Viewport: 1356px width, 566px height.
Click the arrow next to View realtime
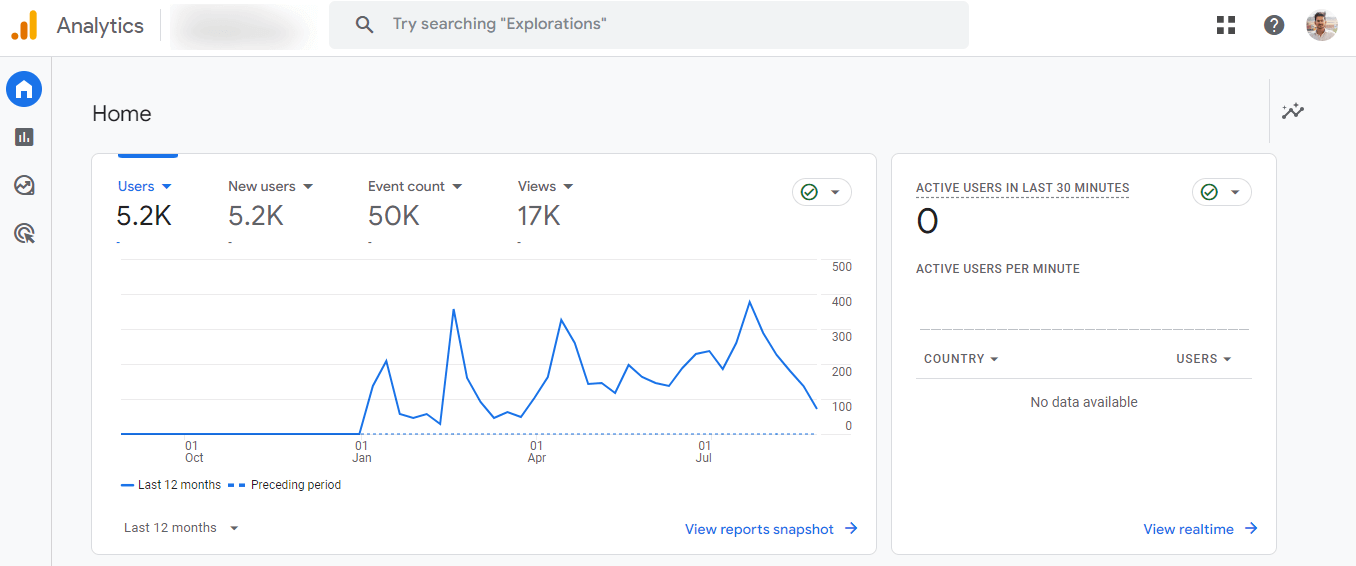[1251, 529]
